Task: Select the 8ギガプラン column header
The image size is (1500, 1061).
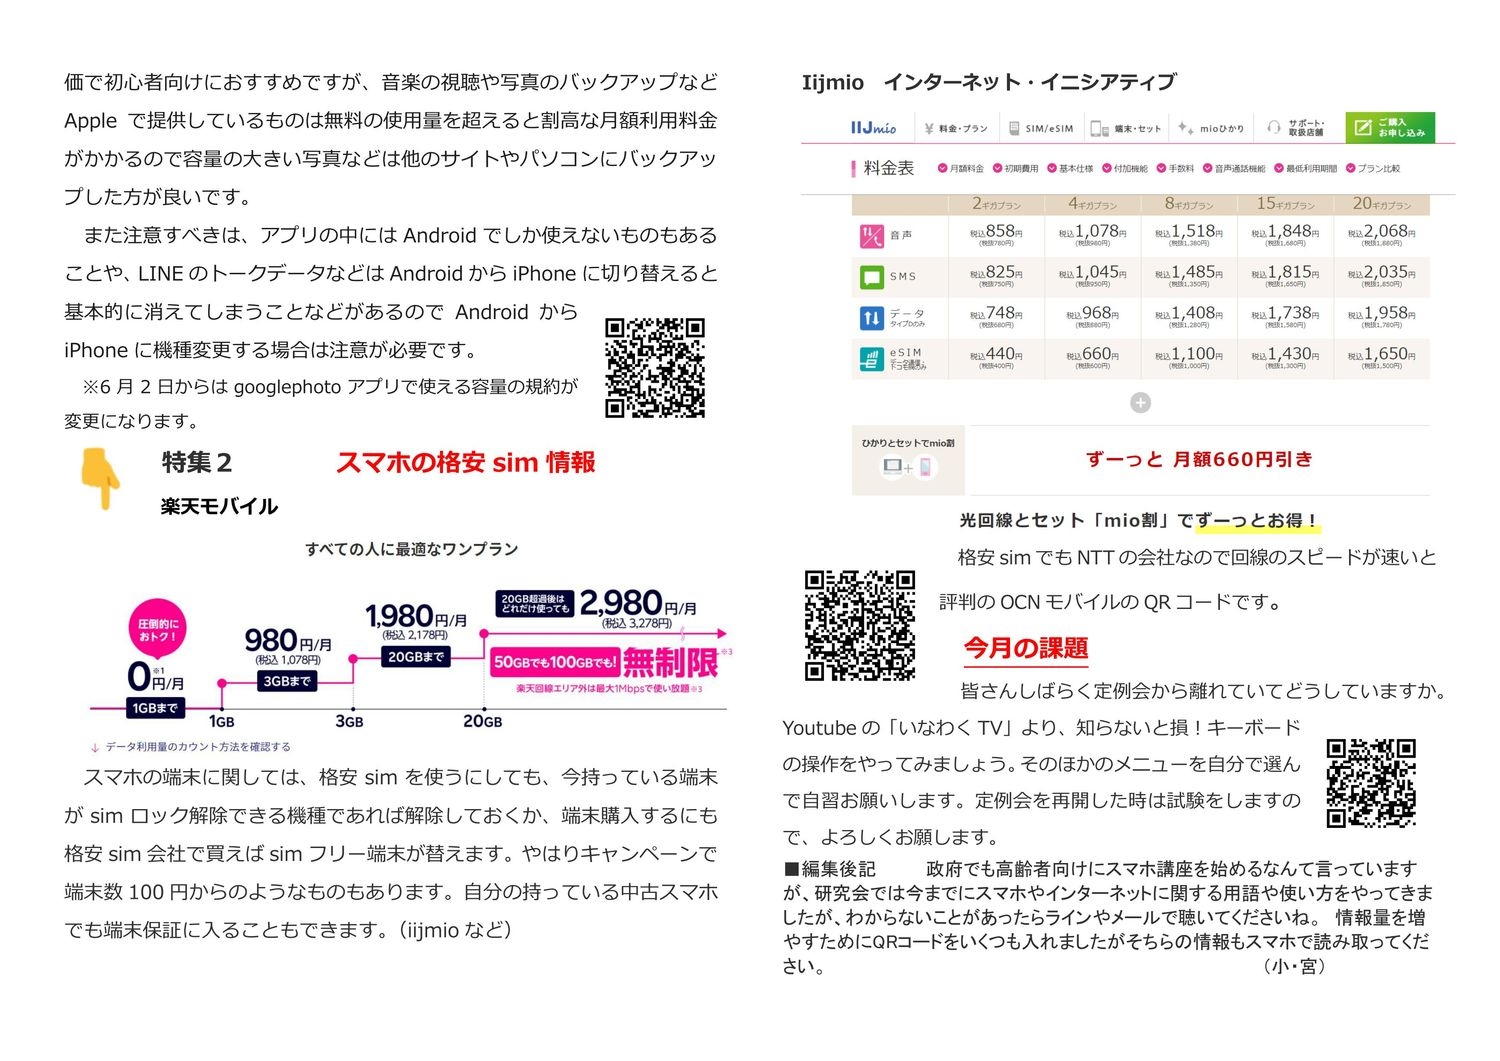Action: coord(1189,204)
